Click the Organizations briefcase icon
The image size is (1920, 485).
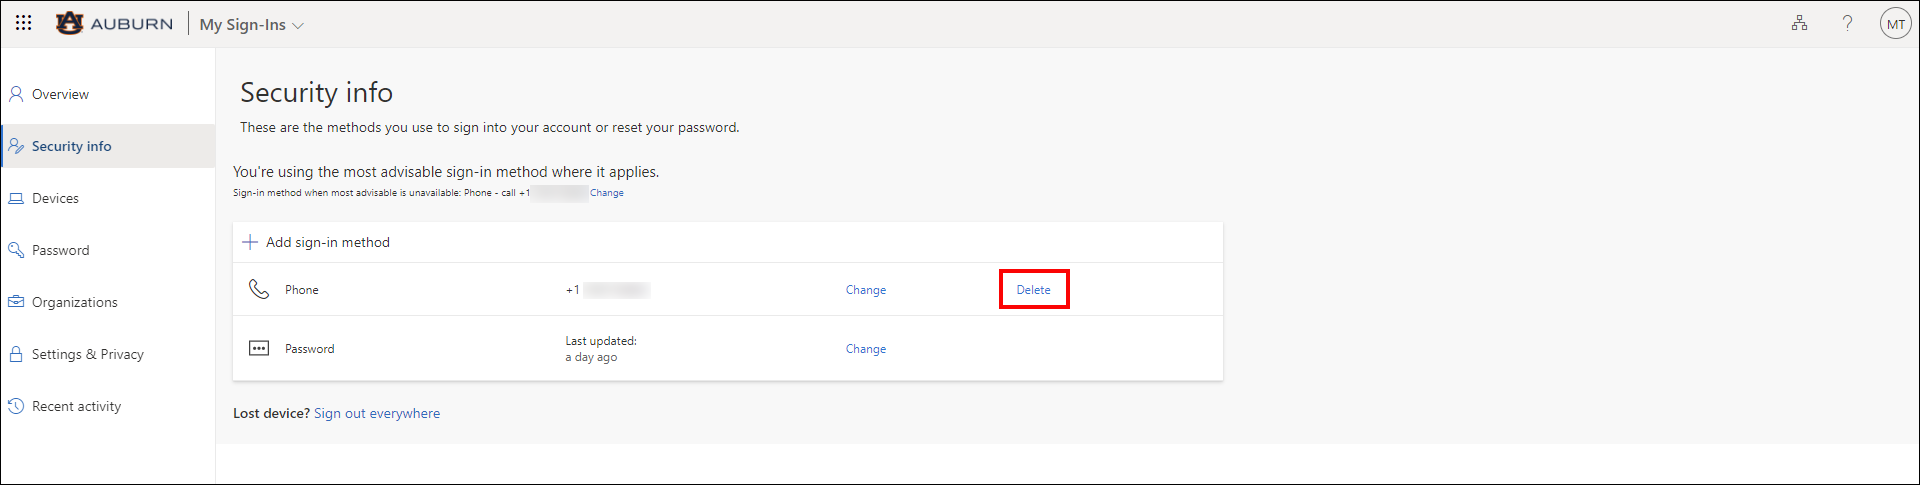pos(16,302)
